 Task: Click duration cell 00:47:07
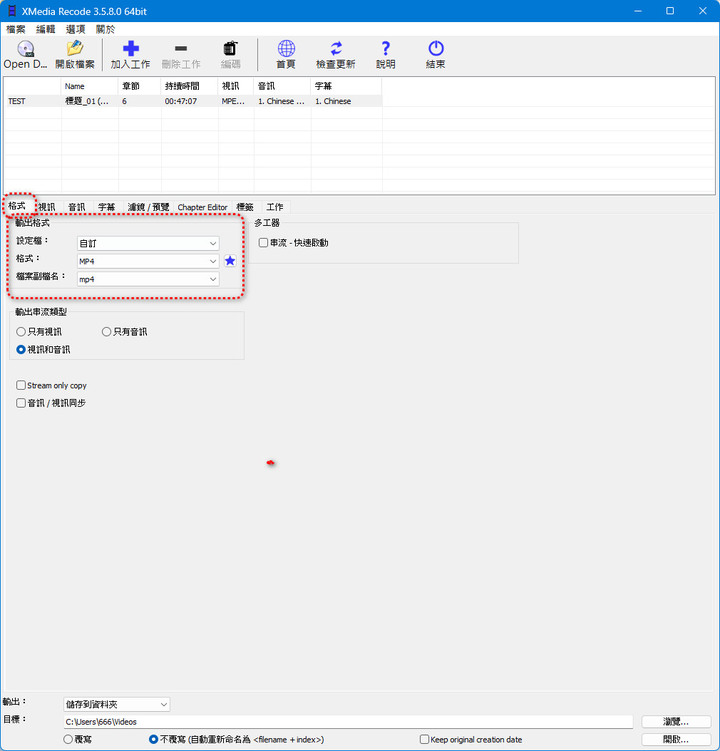[190, 101]
